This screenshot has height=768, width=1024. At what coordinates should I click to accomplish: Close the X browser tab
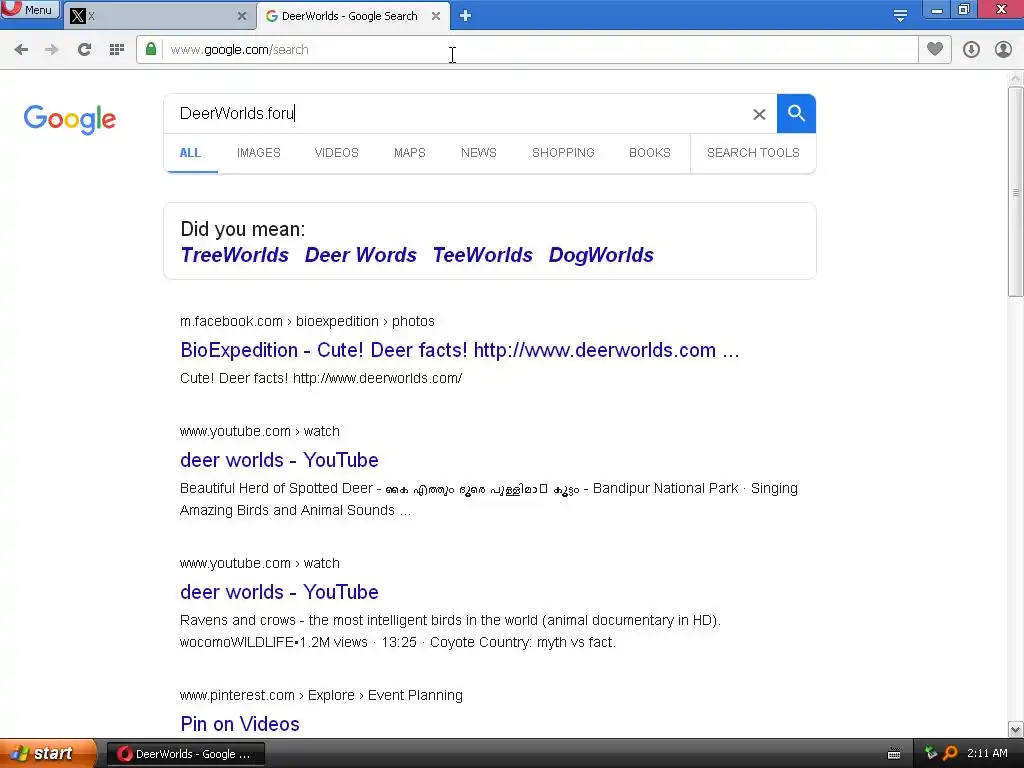[x=242, y=16]
